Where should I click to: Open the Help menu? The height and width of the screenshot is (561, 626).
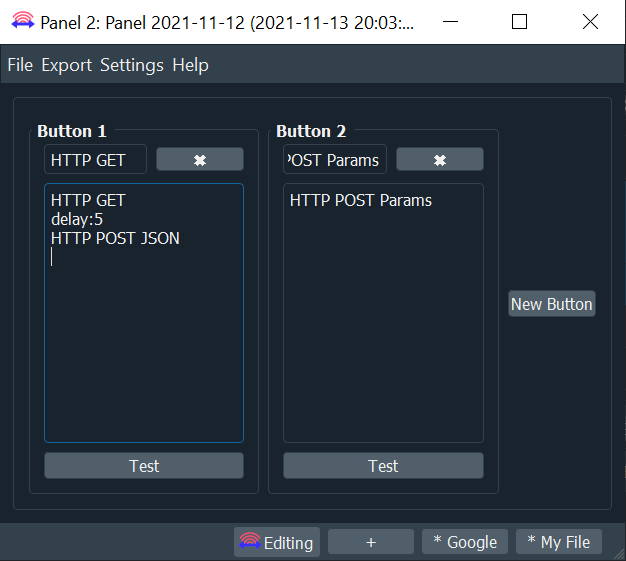[190, 65]
